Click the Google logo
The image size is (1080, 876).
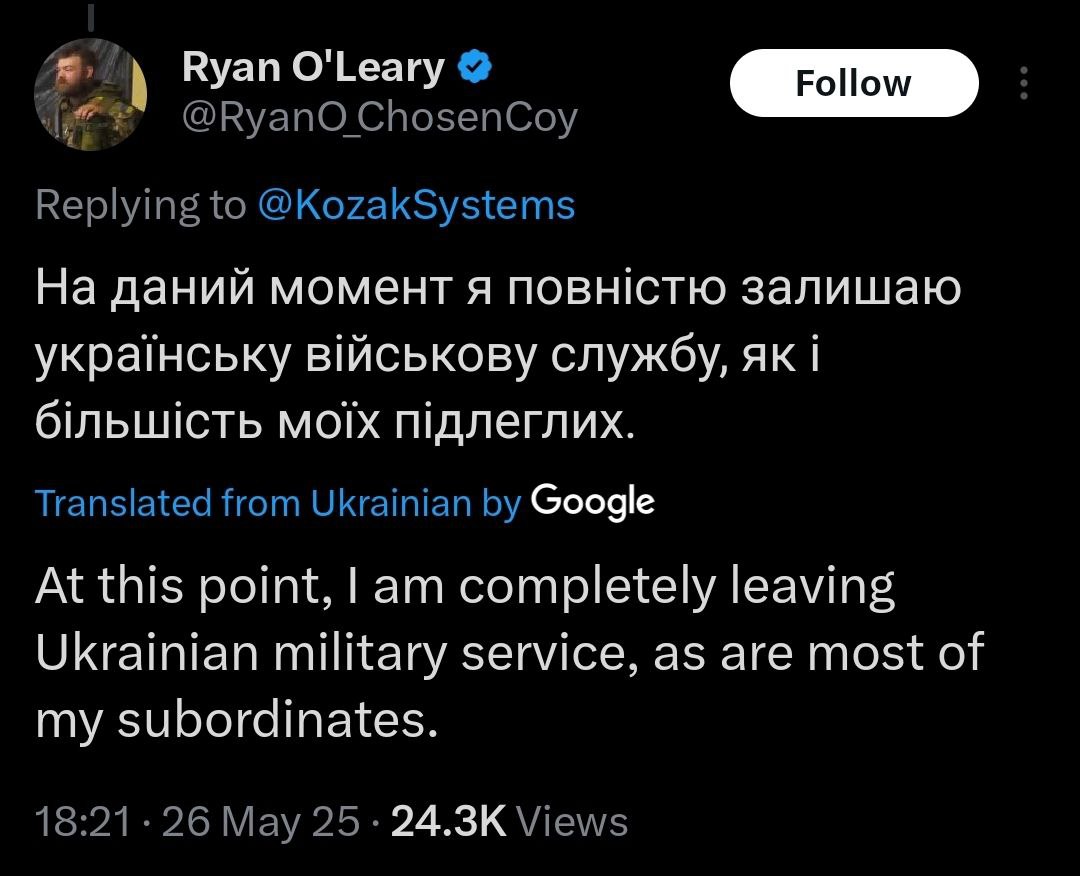pos(593,500)
